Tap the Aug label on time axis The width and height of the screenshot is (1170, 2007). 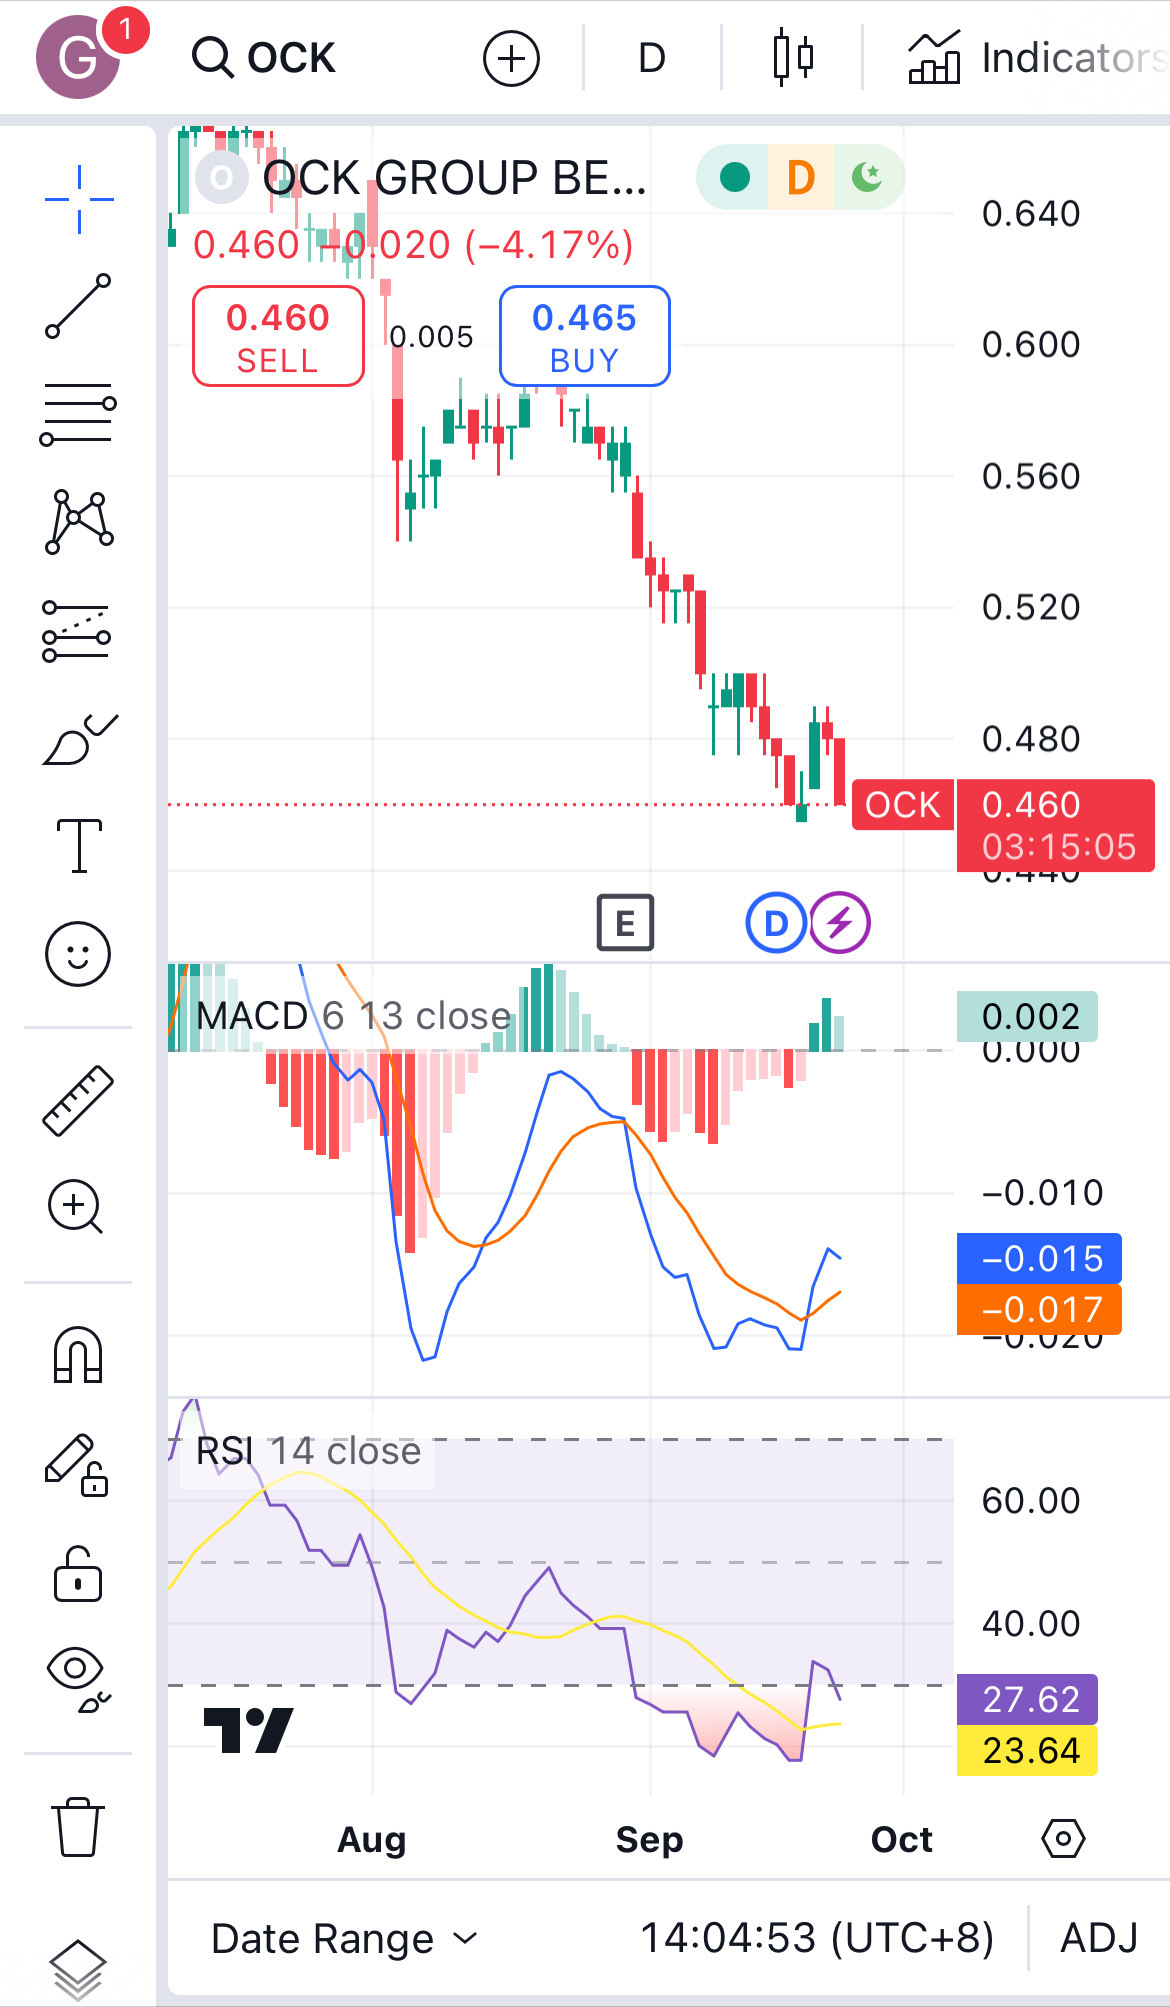tap(372, 1839)
